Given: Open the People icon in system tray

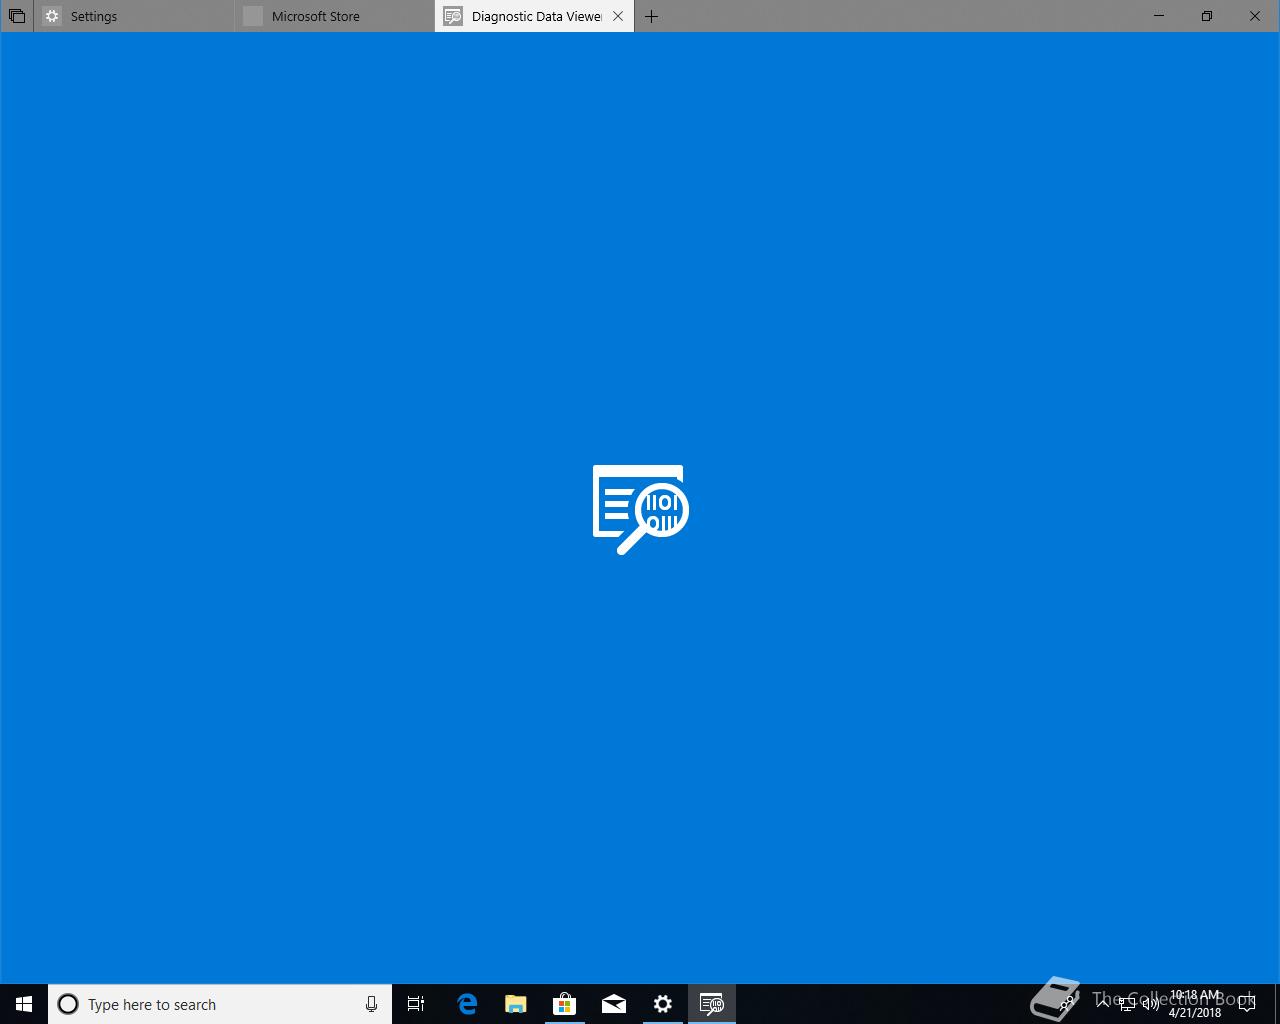Looking at the screenshot, I should tap(1069, 1004).
